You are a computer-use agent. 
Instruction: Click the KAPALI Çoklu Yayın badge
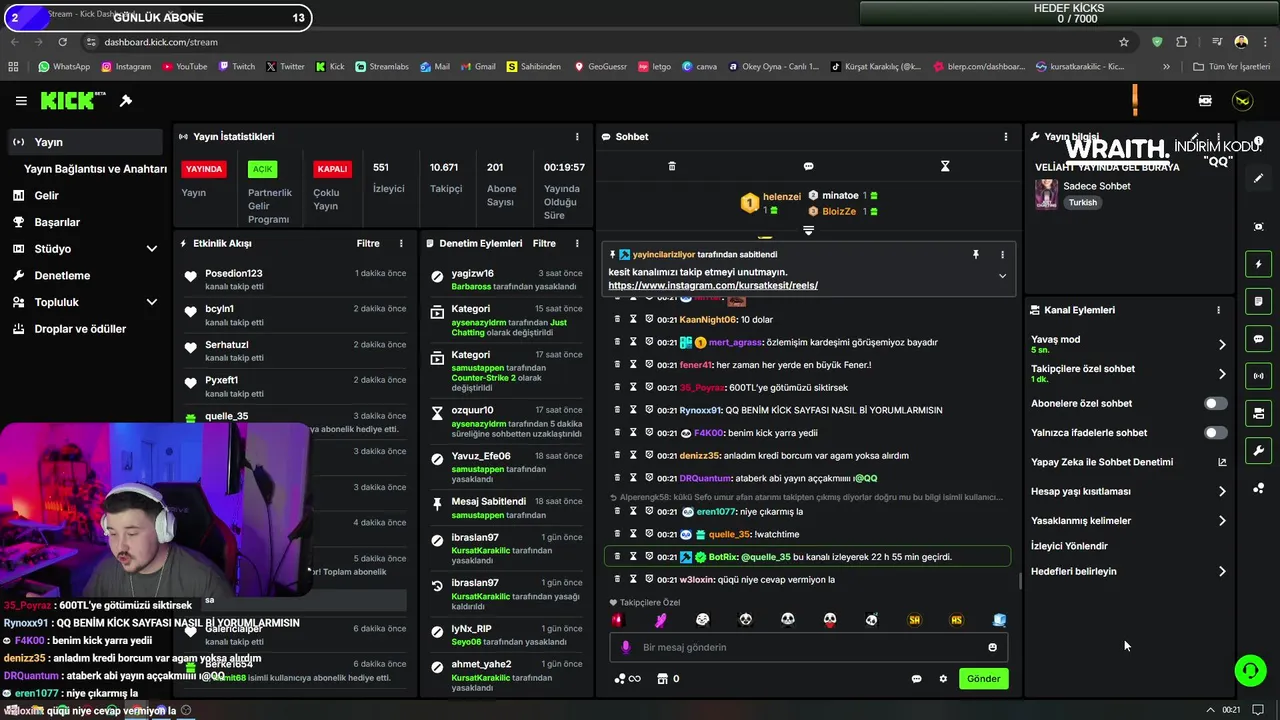pos(332,169)
